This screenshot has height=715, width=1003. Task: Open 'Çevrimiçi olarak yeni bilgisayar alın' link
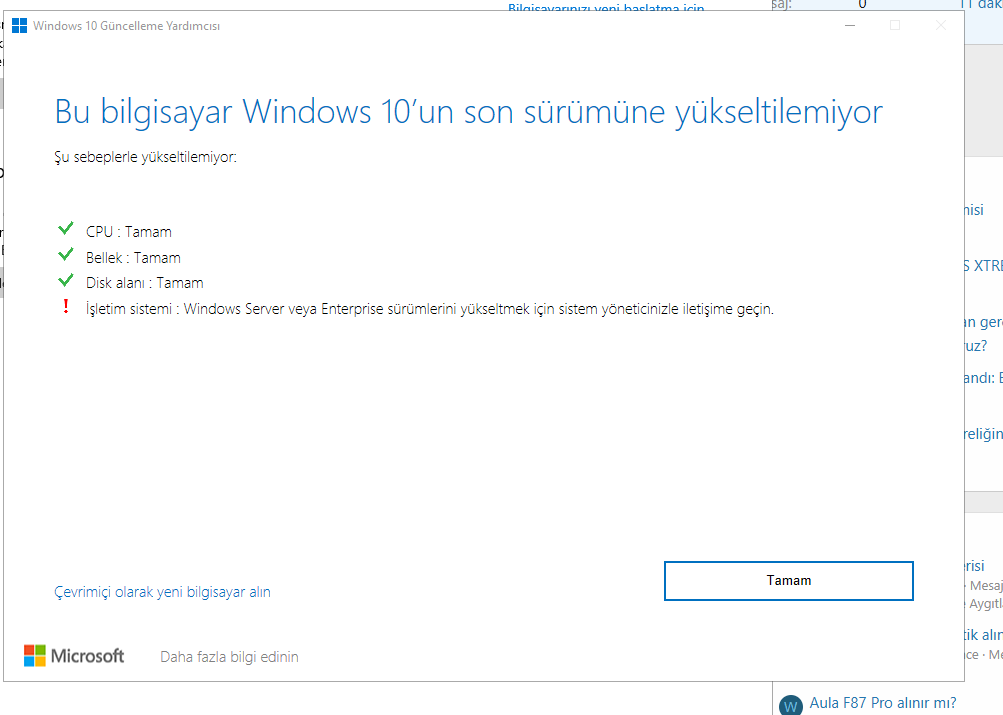[162, 592]
